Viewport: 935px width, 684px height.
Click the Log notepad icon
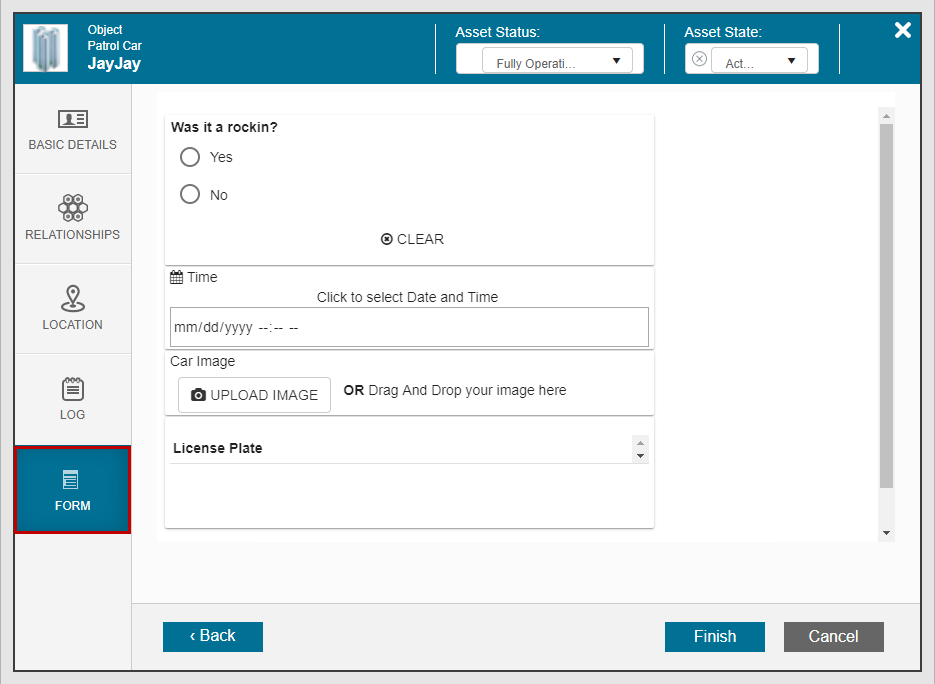coord(72,388)
